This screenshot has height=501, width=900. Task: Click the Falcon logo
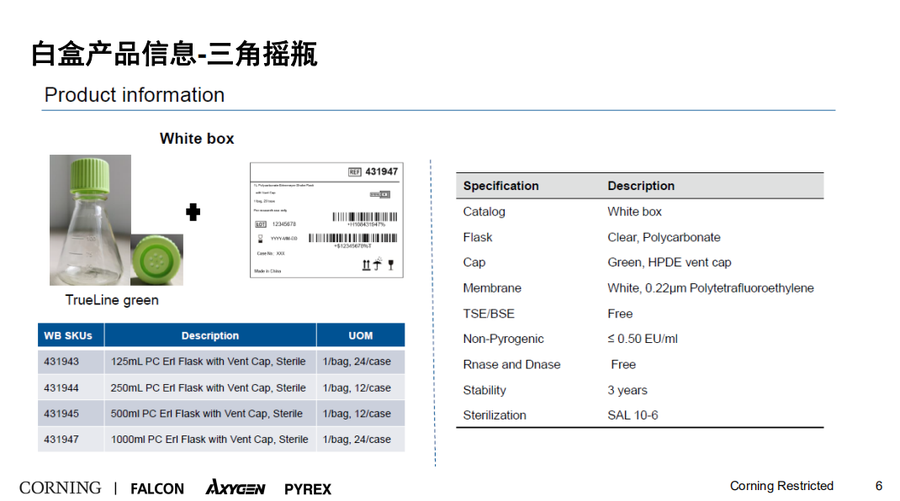pos(157,489)
